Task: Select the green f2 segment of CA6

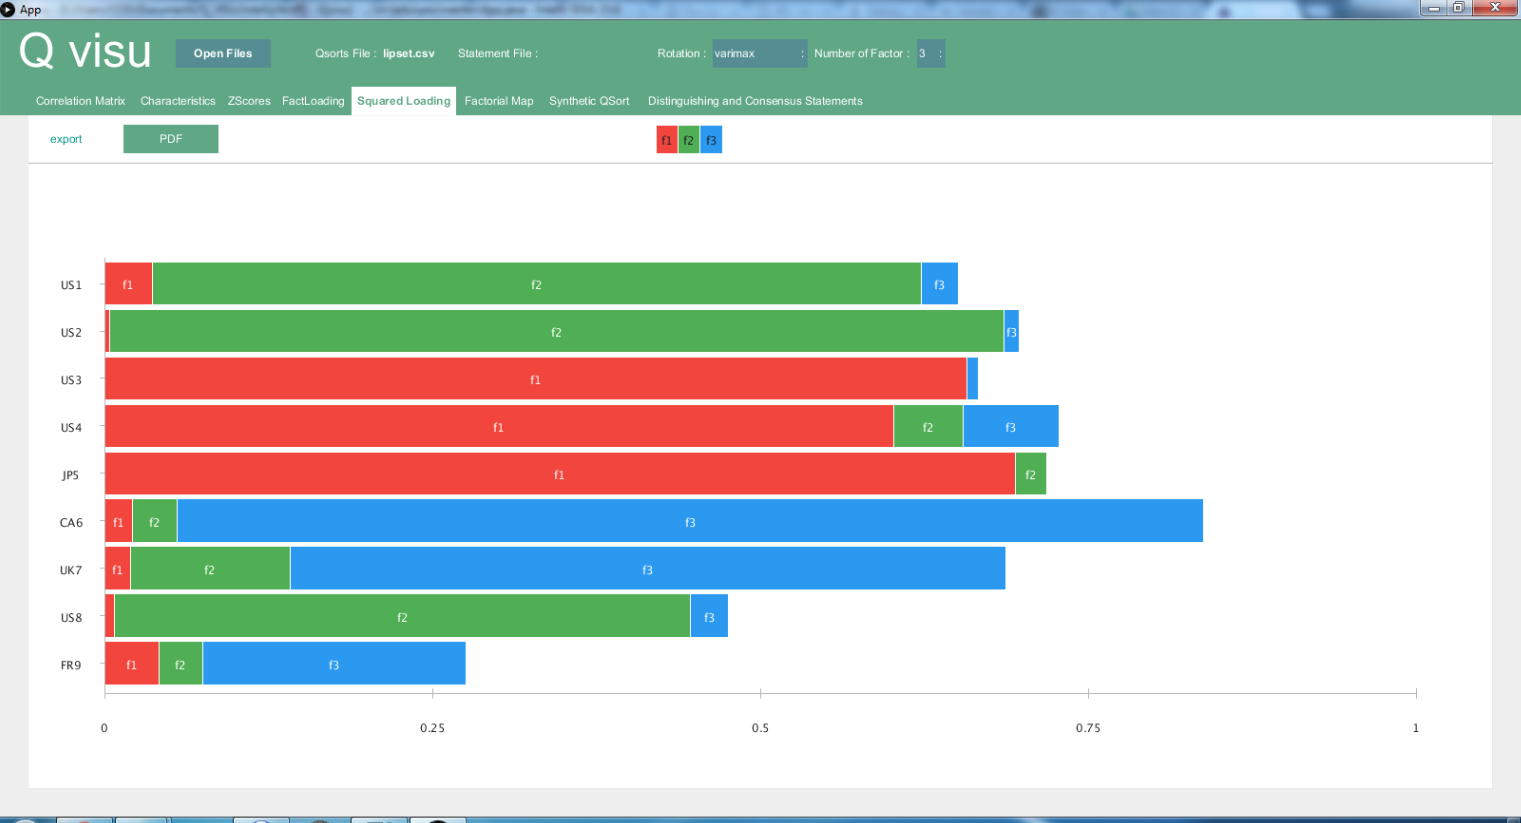Action: [155, 521]
